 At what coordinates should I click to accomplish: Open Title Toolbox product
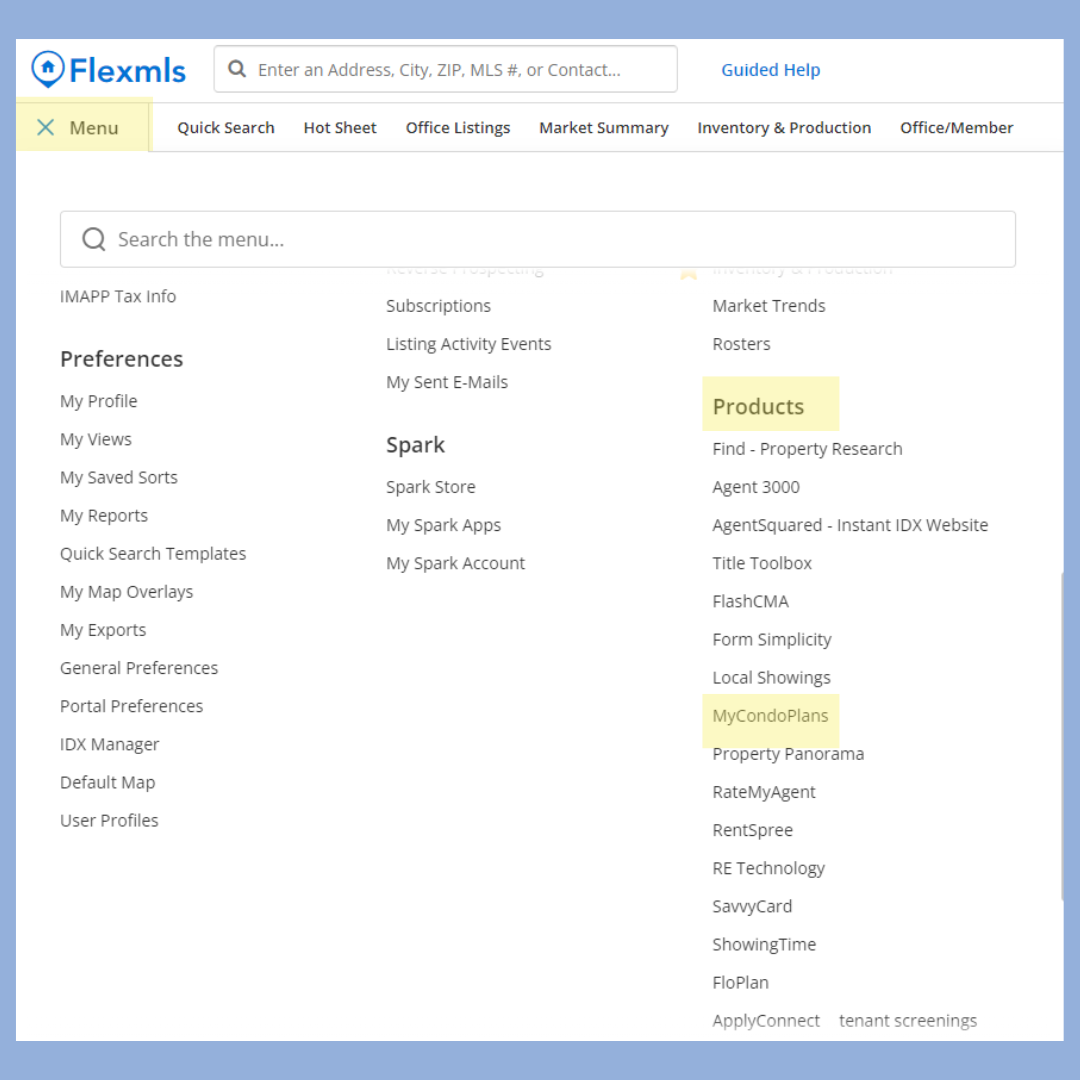(x=762, y=563)
